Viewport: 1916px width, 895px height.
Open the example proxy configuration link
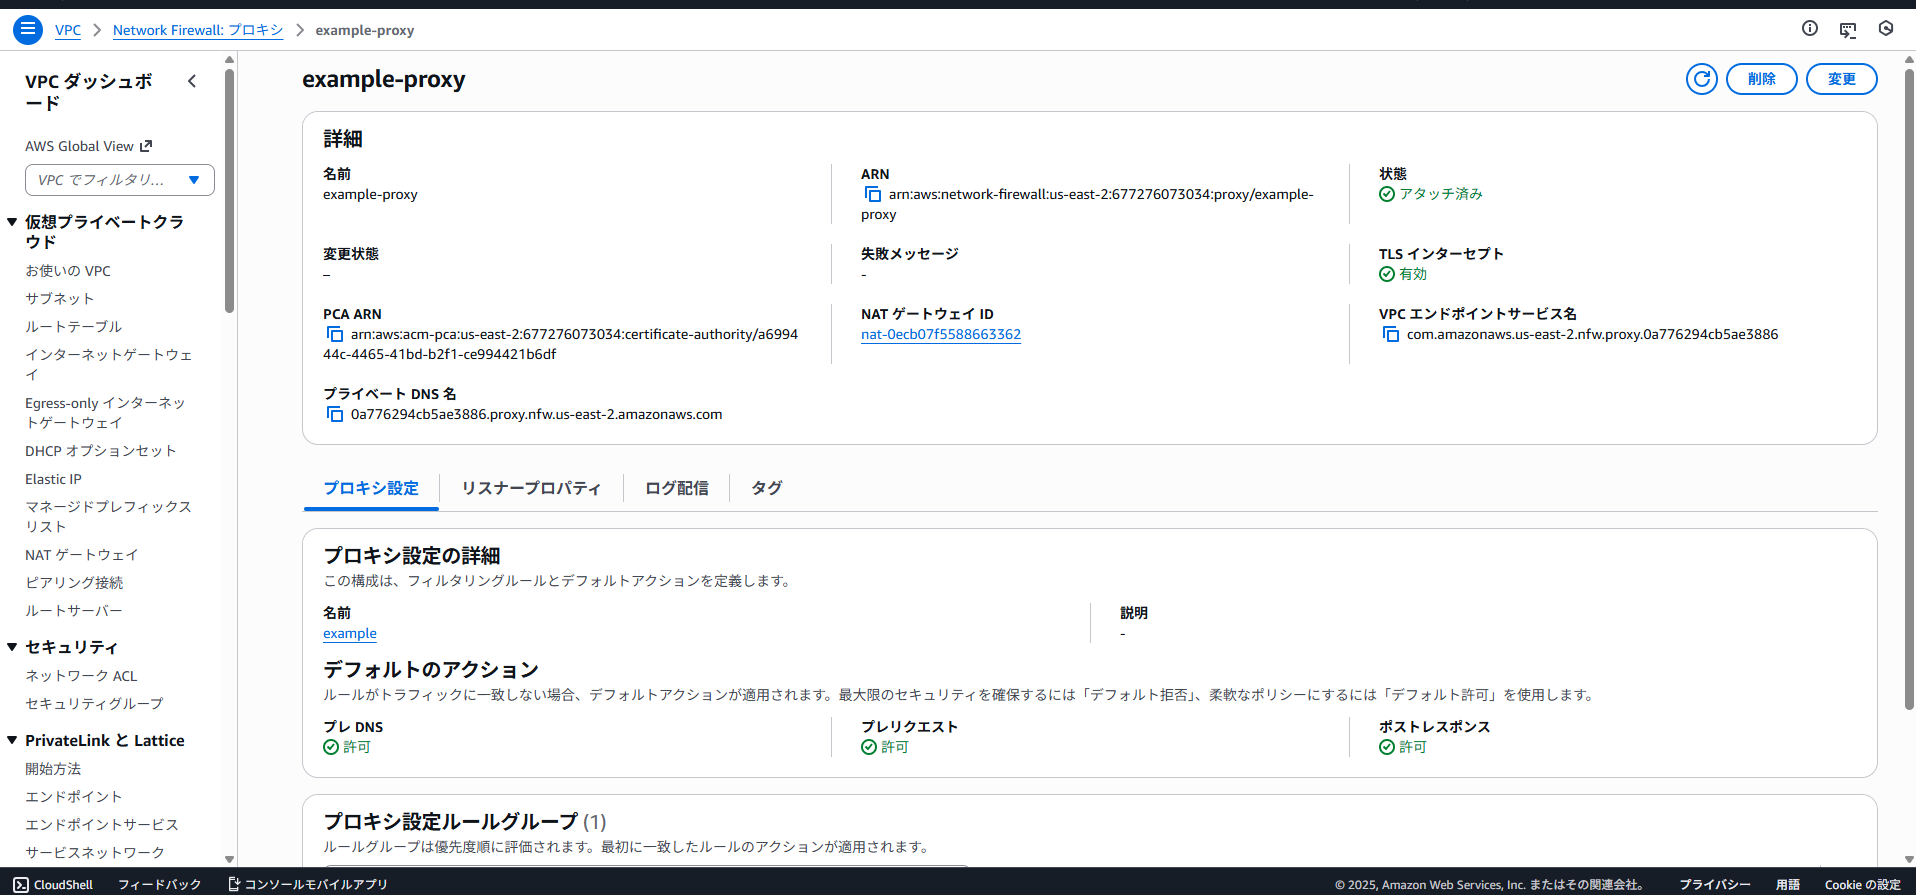(x=349, y=633)
